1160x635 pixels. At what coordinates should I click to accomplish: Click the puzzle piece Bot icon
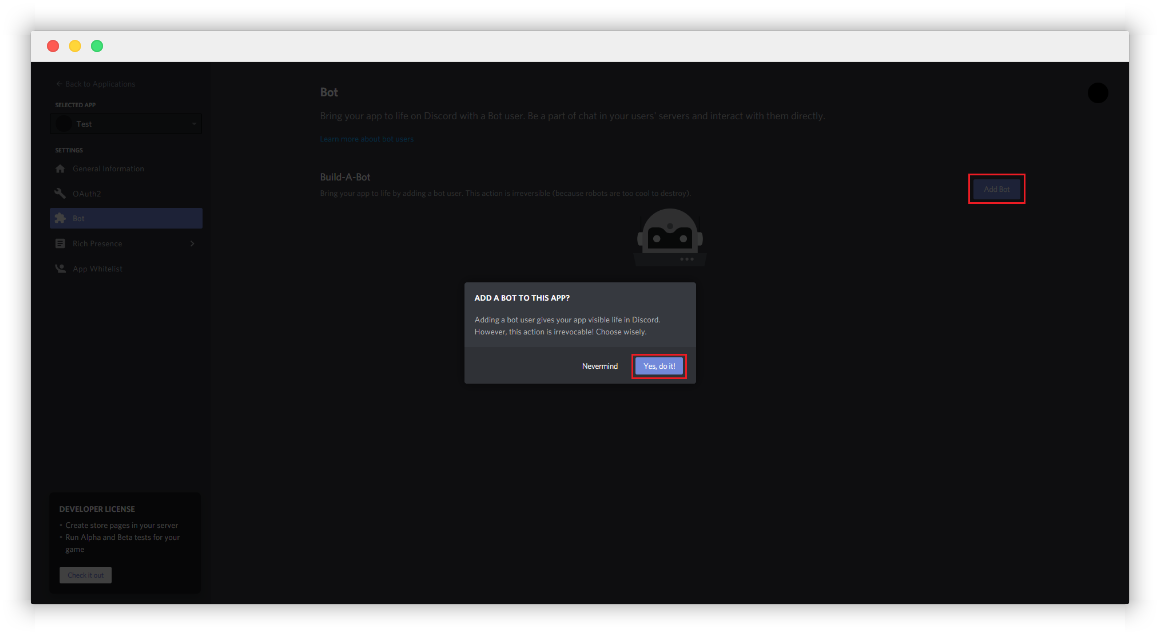click(x=60, y=218)
